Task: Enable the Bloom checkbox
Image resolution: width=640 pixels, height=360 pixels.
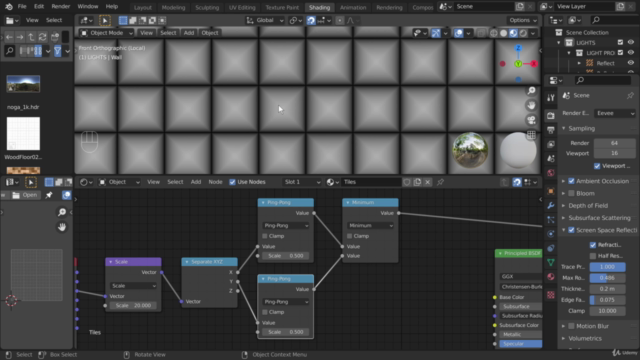Action: [x=571, y=193]
